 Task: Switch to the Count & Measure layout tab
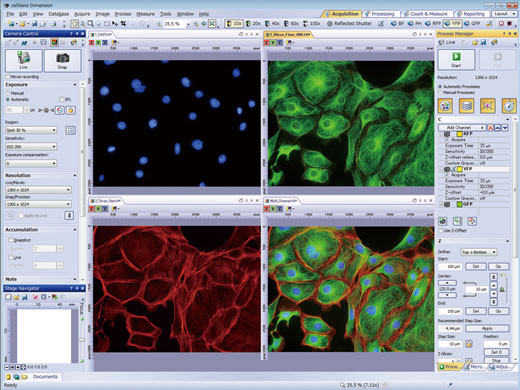tap(426, 14)
